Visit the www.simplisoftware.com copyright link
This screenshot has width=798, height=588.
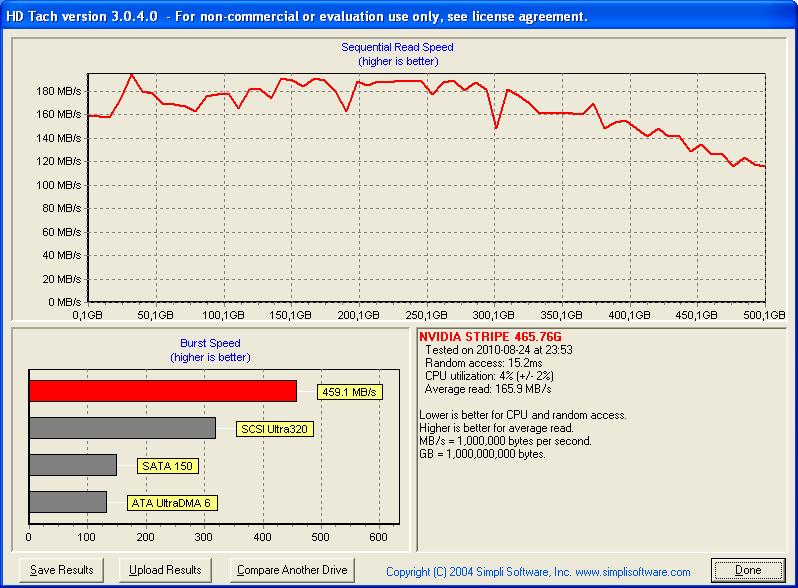633,572
